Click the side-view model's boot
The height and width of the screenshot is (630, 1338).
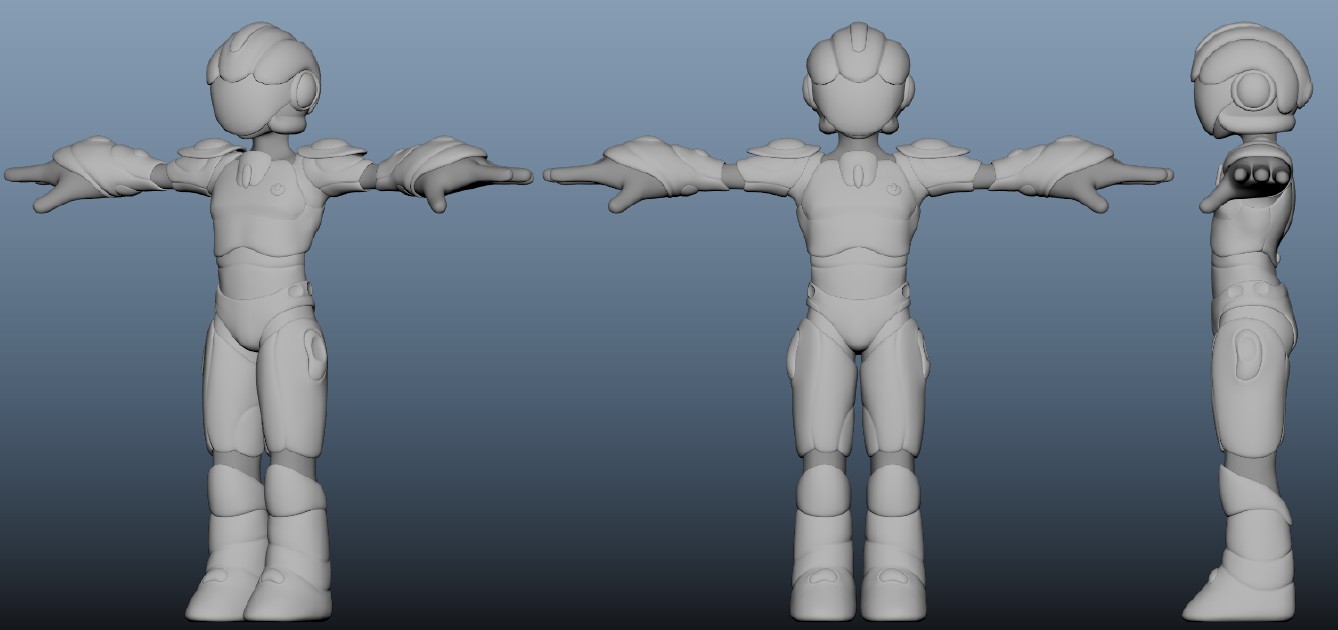point(1243,560)
